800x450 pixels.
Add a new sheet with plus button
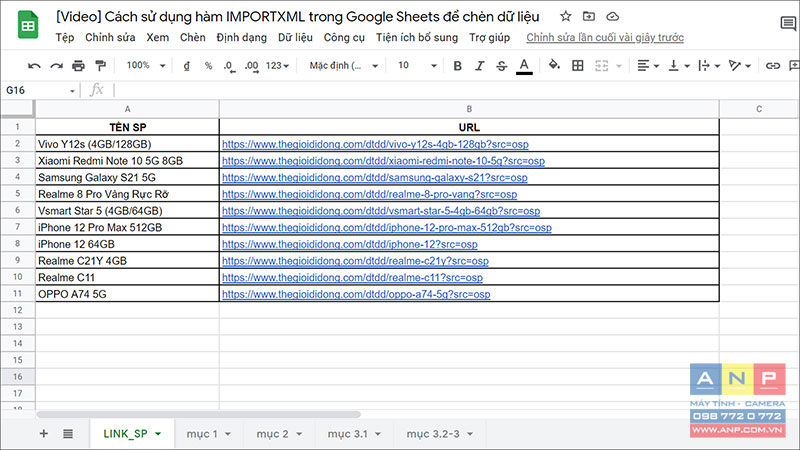pyautogui.click(x=44, y=434)
